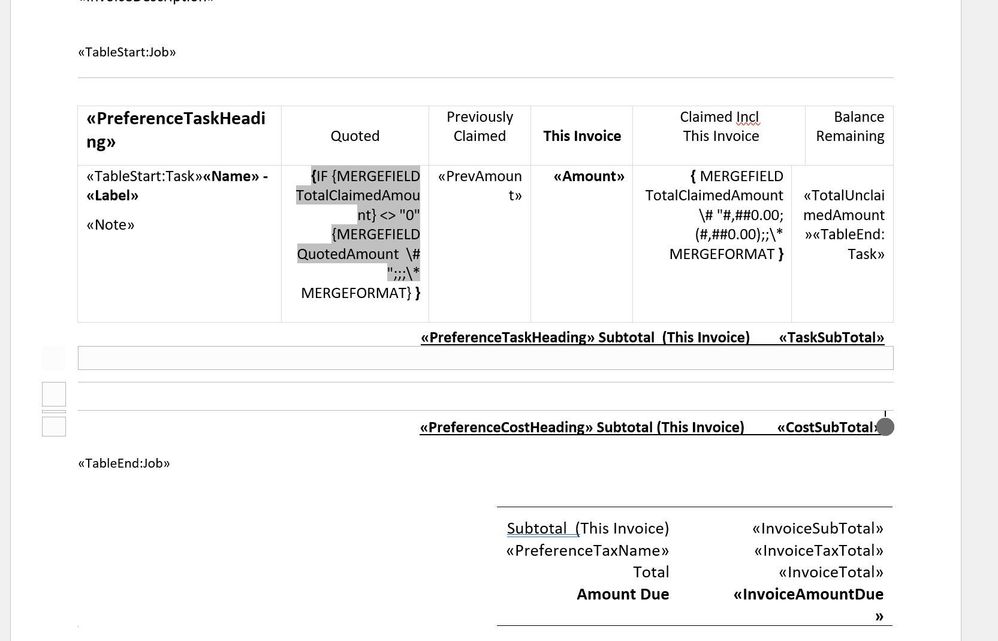This screenshot has height=641, width=998.
Task: Click the Balance Remaining column header
Action: [850, 127]
